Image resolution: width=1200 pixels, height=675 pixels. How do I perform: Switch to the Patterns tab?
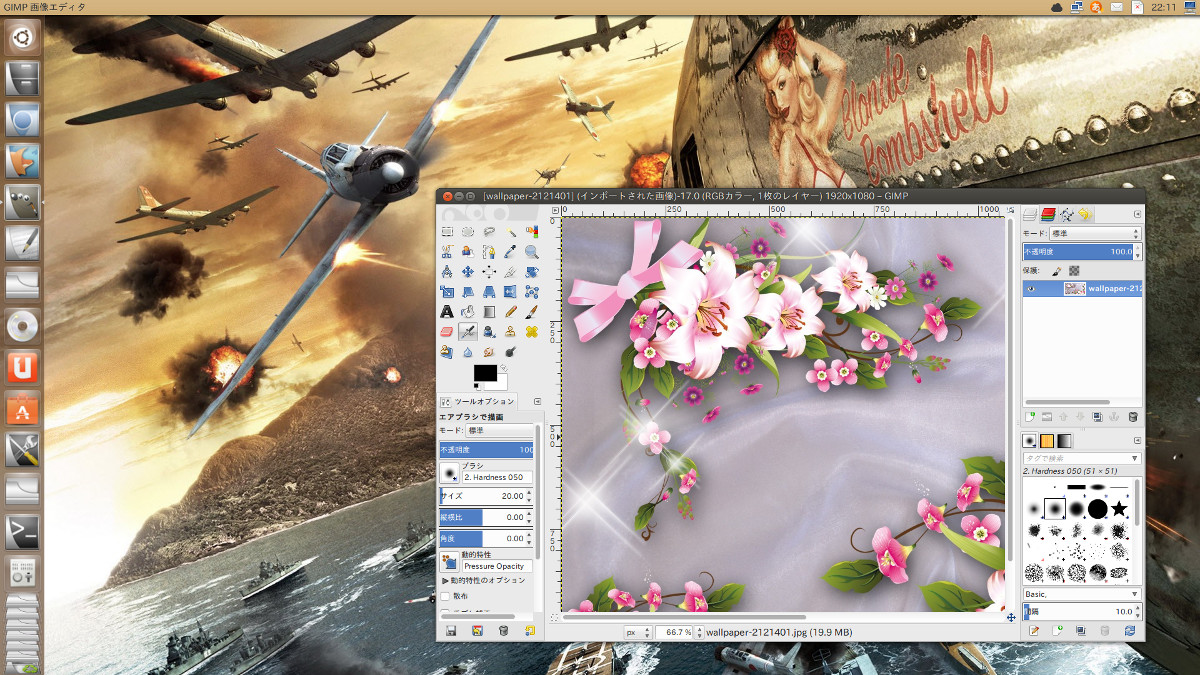pos(1047,440)
